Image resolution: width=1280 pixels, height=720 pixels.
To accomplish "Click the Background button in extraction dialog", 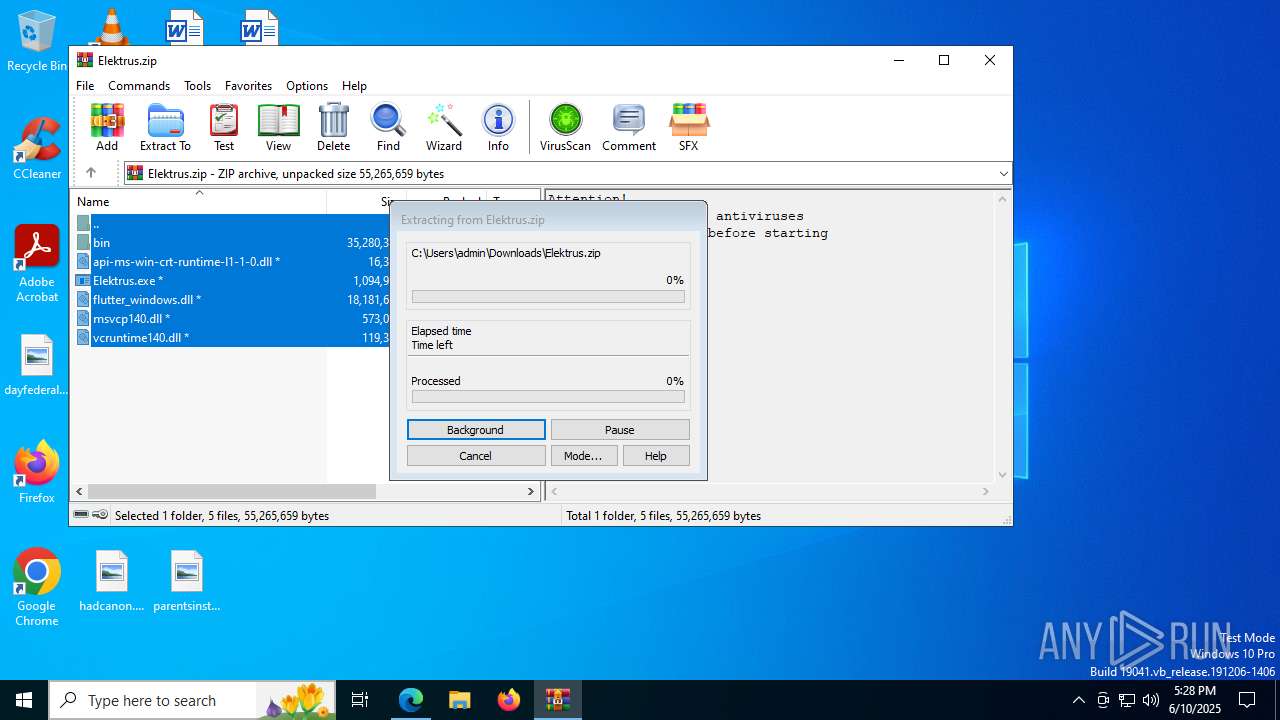I will pos(476,430).
